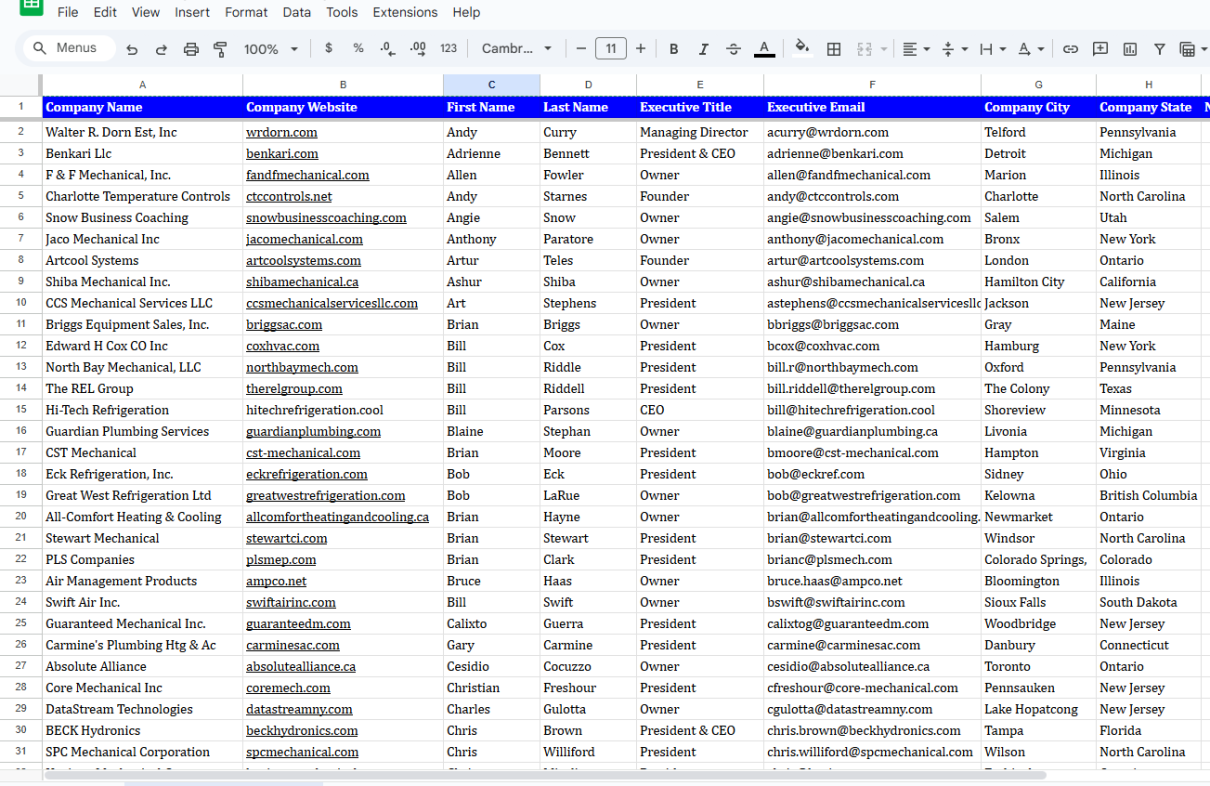Select cell 'Lake Hopatcong'
This screenshot has width=1210, height=786.
pyautogui.click(x=1038, y=709)
